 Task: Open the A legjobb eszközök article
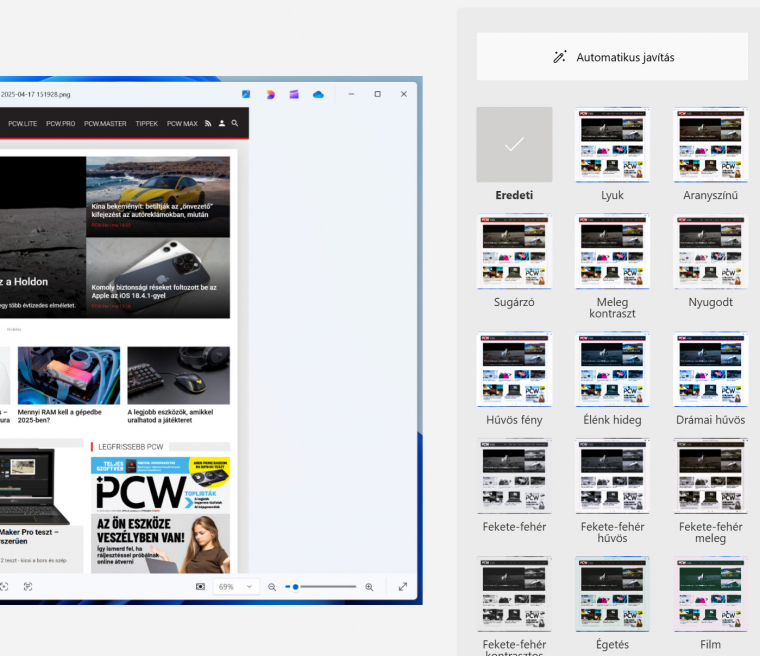tap(170, 416)
